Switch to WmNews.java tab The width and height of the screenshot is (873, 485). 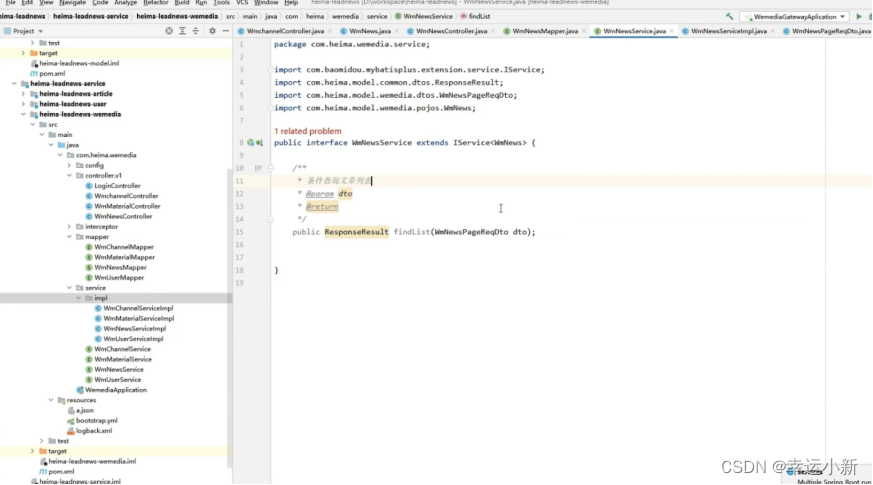tap(370, 31)
